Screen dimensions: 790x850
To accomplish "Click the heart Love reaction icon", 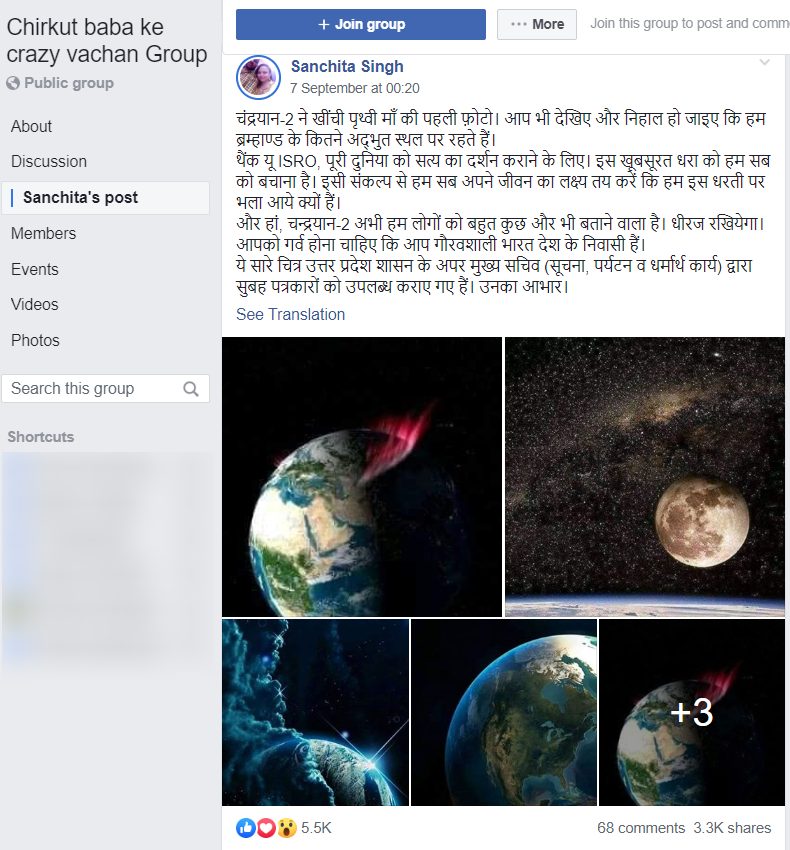I will coord(266,827).
